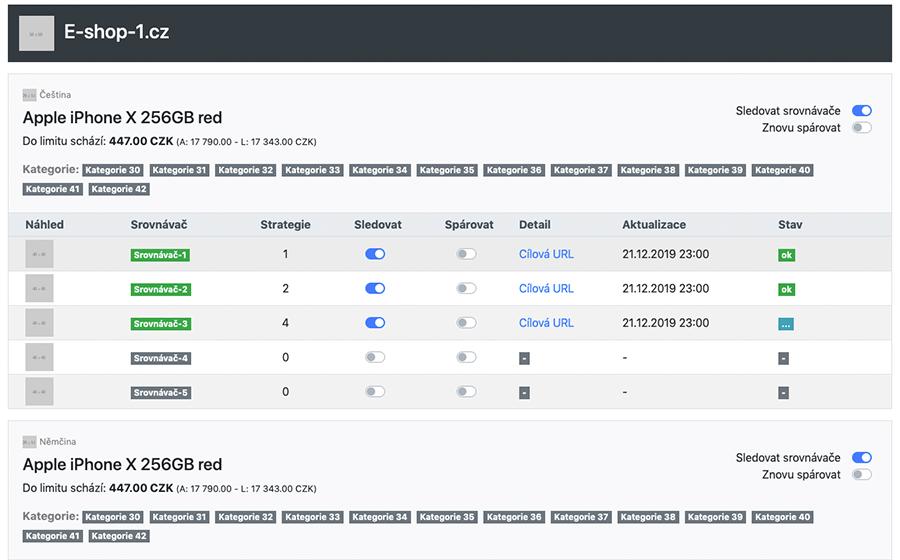Toggle Sledovat for Srovnávač-1
This screenshot has height=560, width=900.
pyautogui.click(x=375, y=254)
